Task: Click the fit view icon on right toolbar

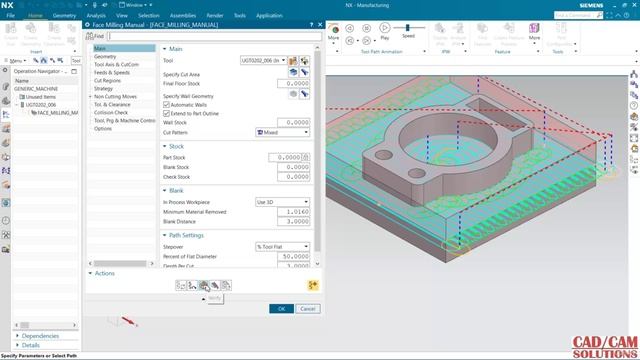Action: coord(634,138)
